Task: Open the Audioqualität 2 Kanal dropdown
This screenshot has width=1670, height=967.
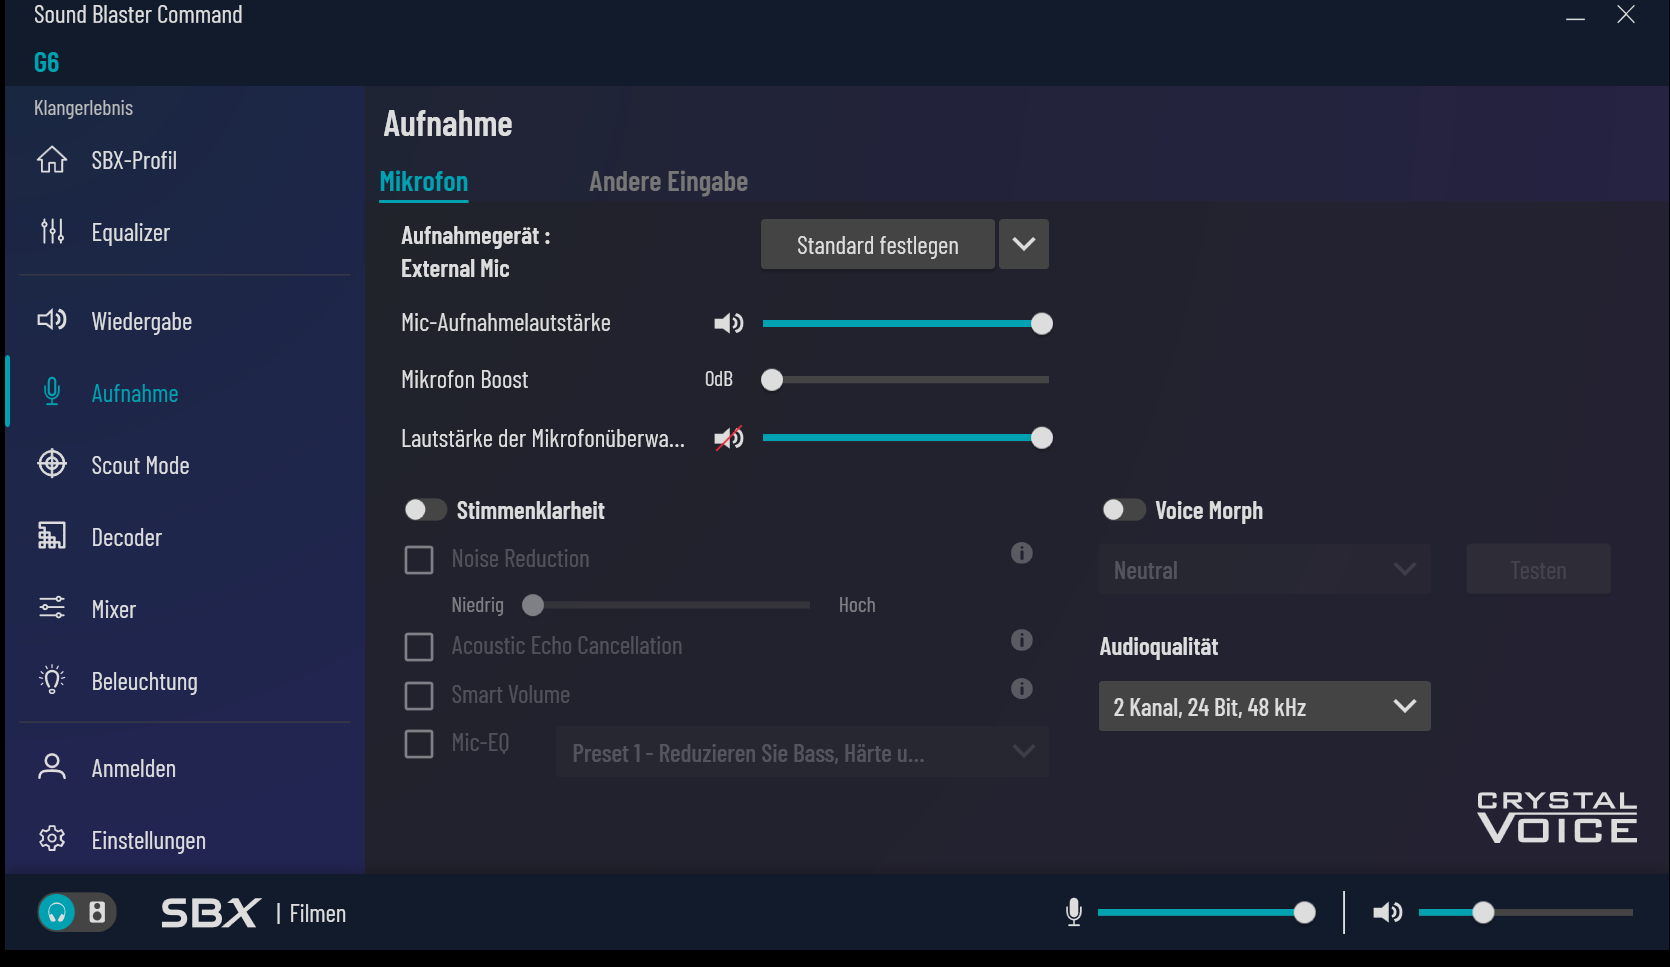Action: click(1264, 706)
